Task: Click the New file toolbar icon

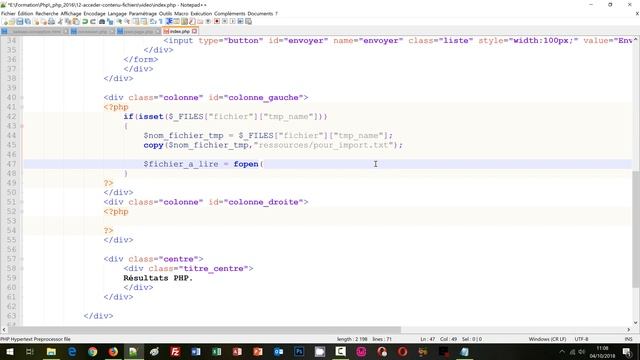Action: click(5, 21)
